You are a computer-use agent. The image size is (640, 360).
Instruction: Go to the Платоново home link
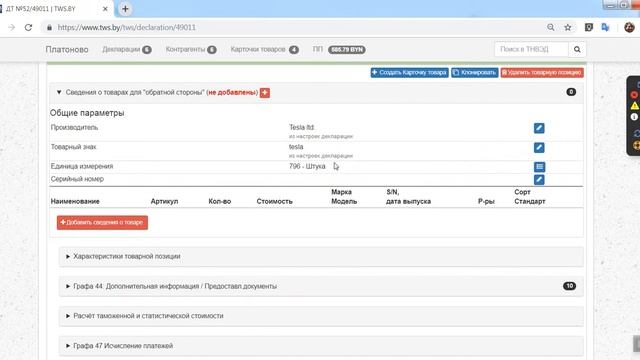coord(67,49)
